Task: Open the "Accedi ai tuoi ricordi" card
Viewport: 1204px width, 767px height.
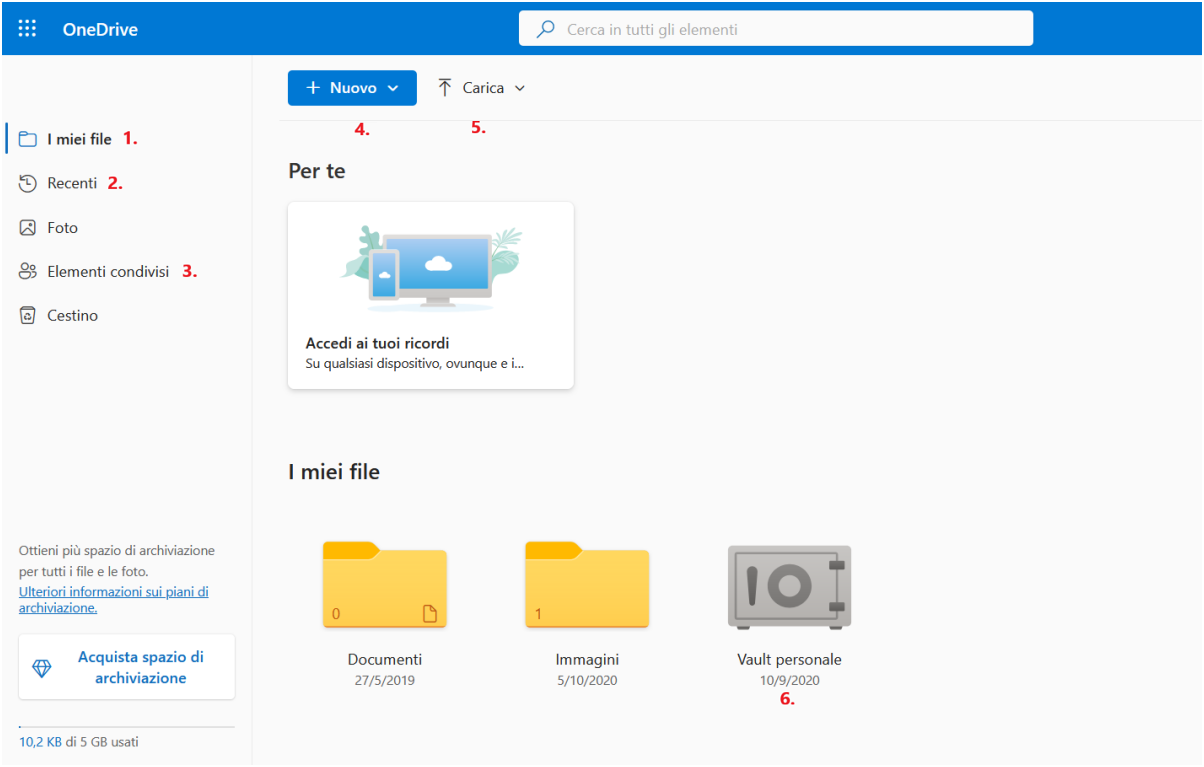Action: click(x=431, y=295)
